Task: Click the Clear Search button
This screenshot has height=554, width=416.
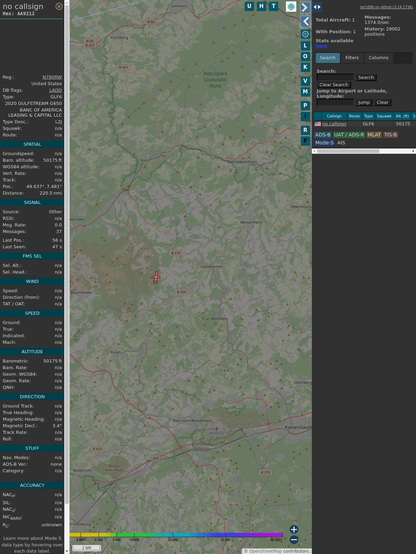Action: point(334,85)
